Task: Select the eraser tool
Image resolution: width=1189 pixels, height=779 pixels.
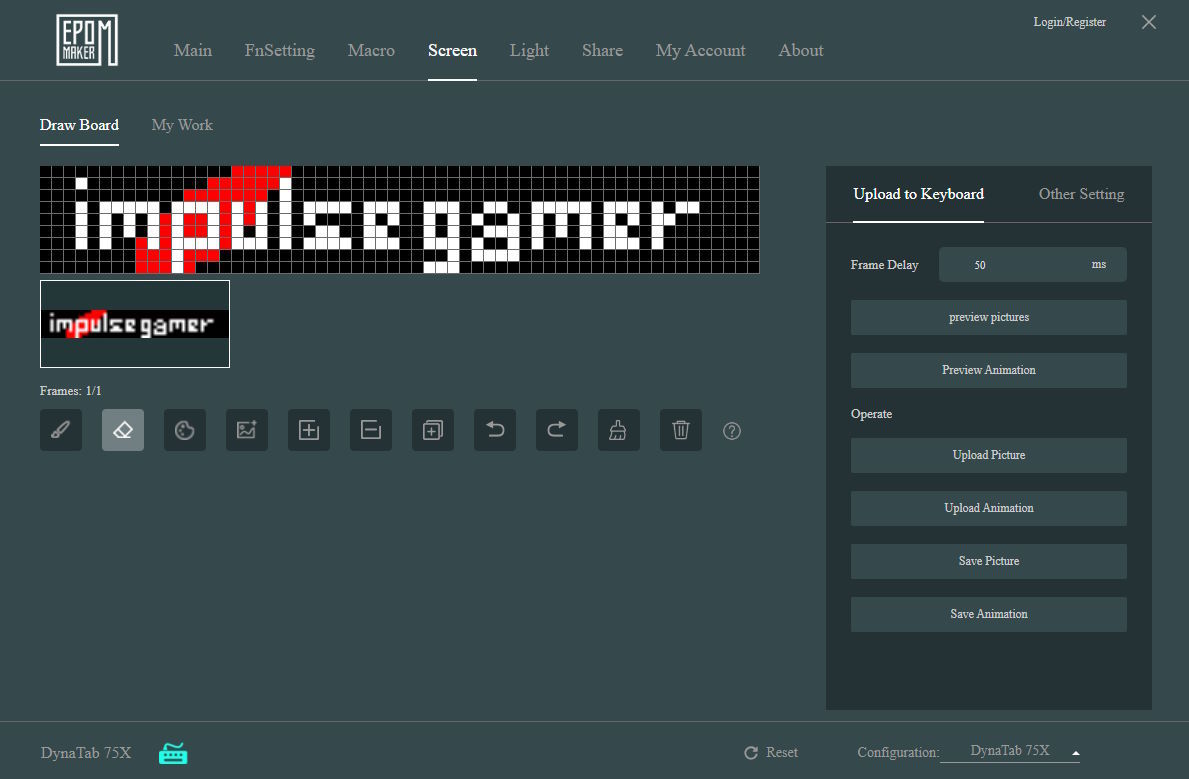Action: point(123,430)
